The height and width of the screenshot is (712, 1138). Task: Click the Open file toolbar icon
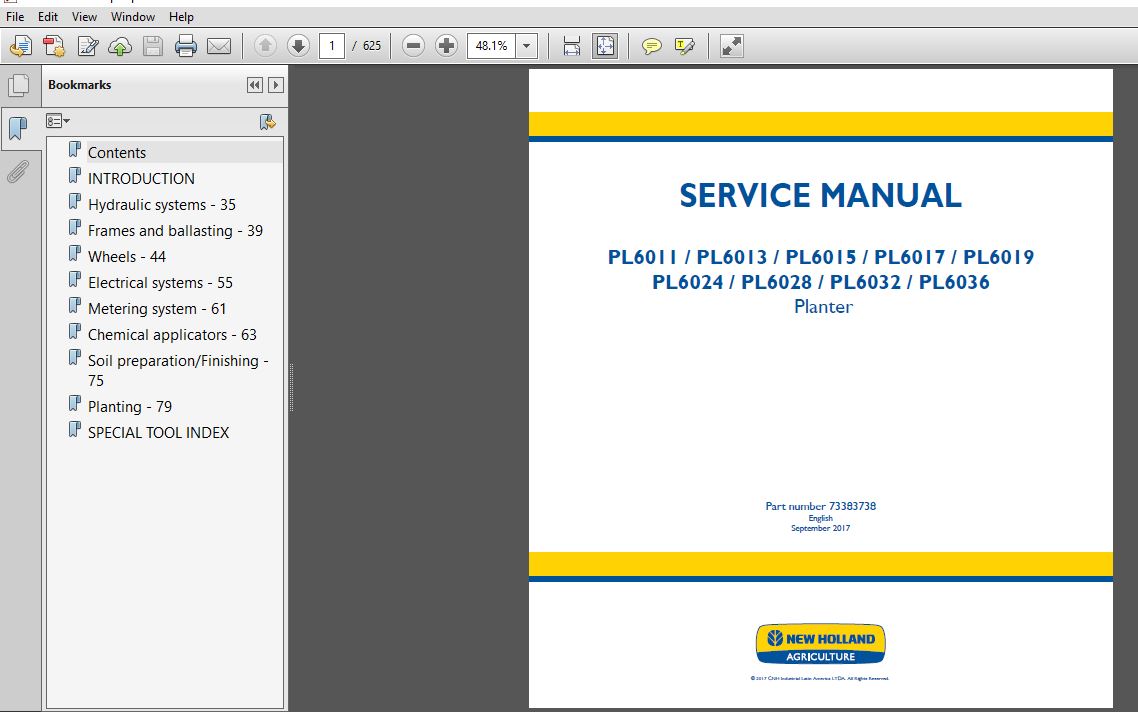[20, 46]
